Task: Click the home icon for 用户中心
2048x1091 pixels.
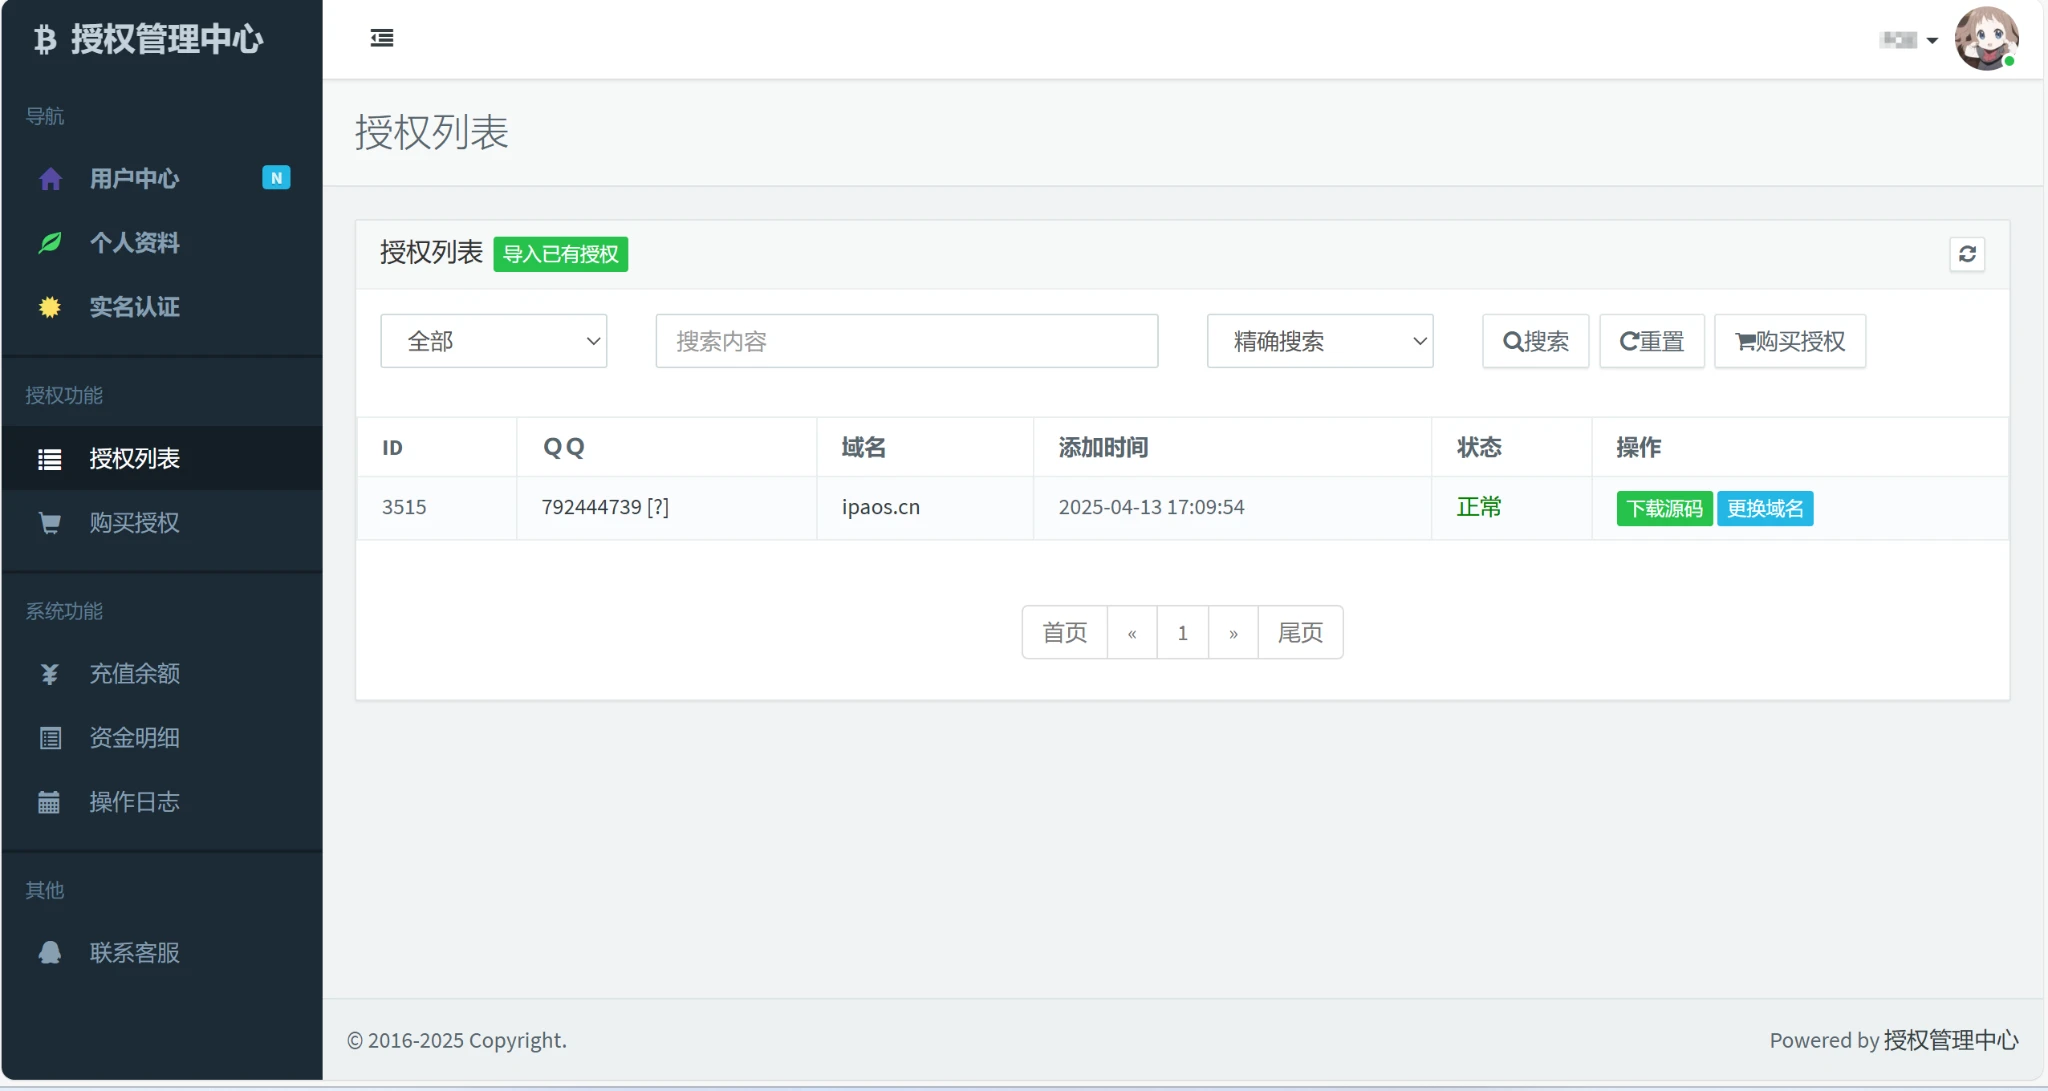Action: [50, 179]
